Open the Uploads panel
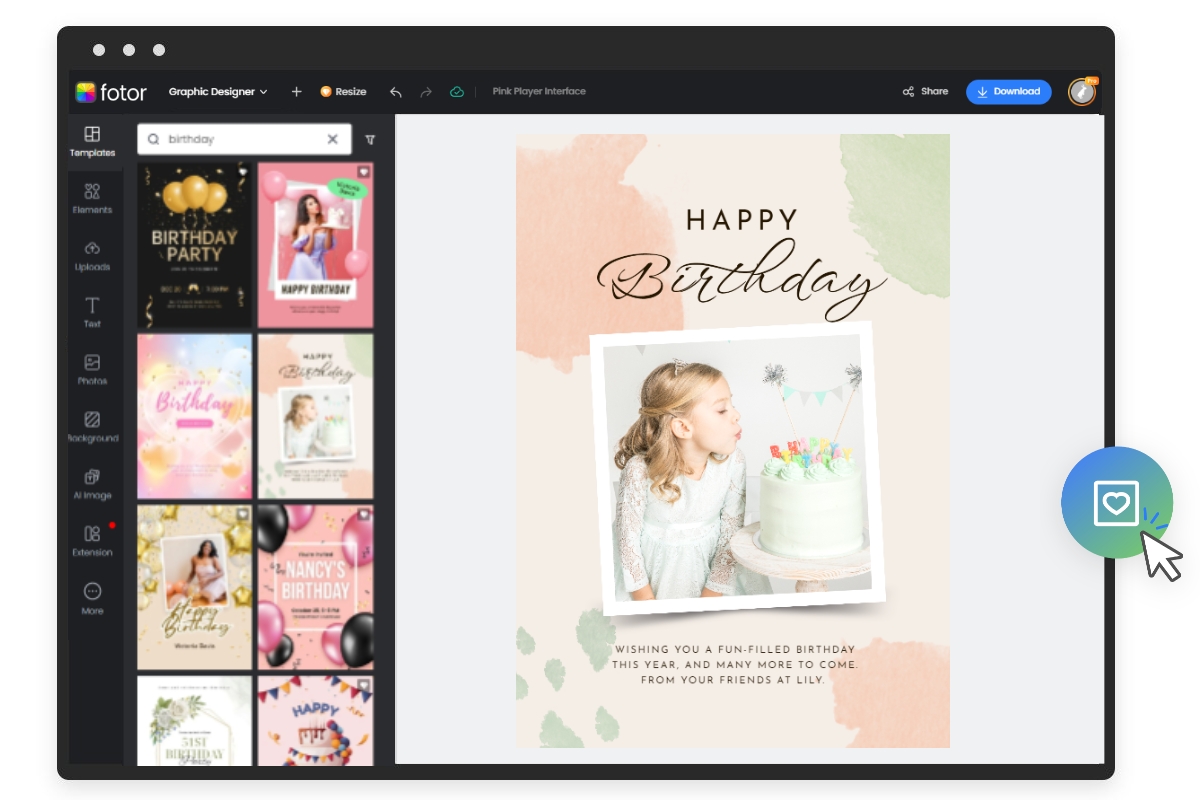Image resolution: width=1200 pixels, height=800 pixels. pos(94,254)
